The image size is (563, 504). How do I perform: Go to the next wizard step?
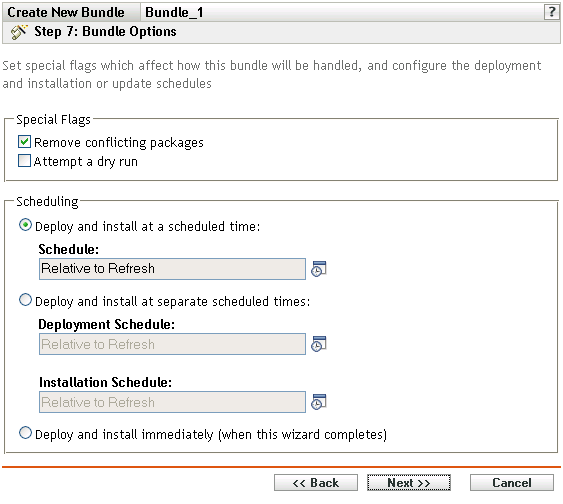409,483
